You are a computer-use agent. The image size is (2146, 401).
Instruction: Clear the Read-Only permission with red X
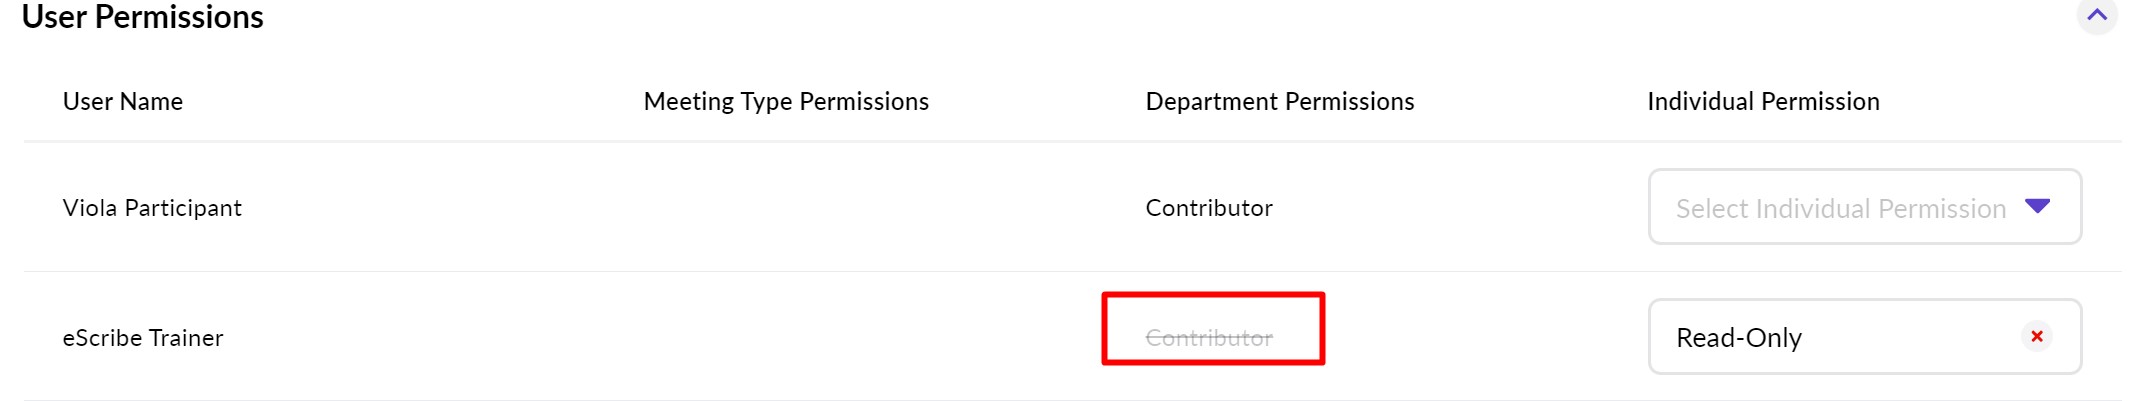click(2036, 336)
